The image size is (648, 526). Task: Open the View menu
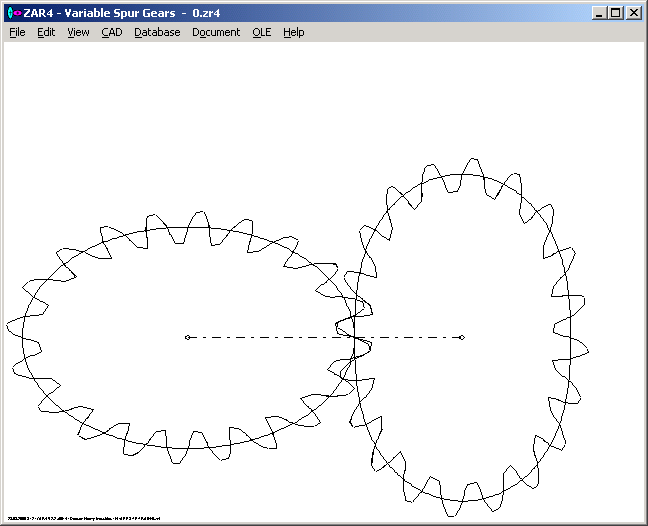pos(78,32)
